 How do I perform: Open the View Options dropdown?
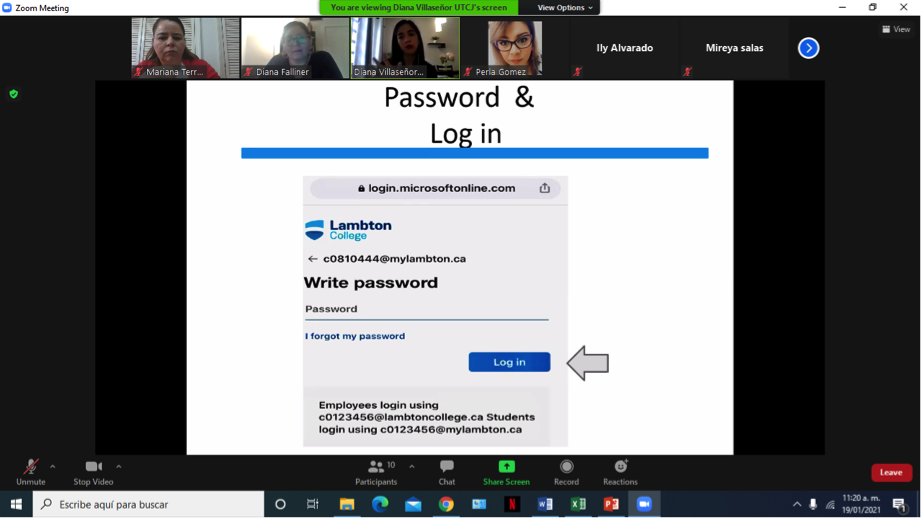coord(564,8)
